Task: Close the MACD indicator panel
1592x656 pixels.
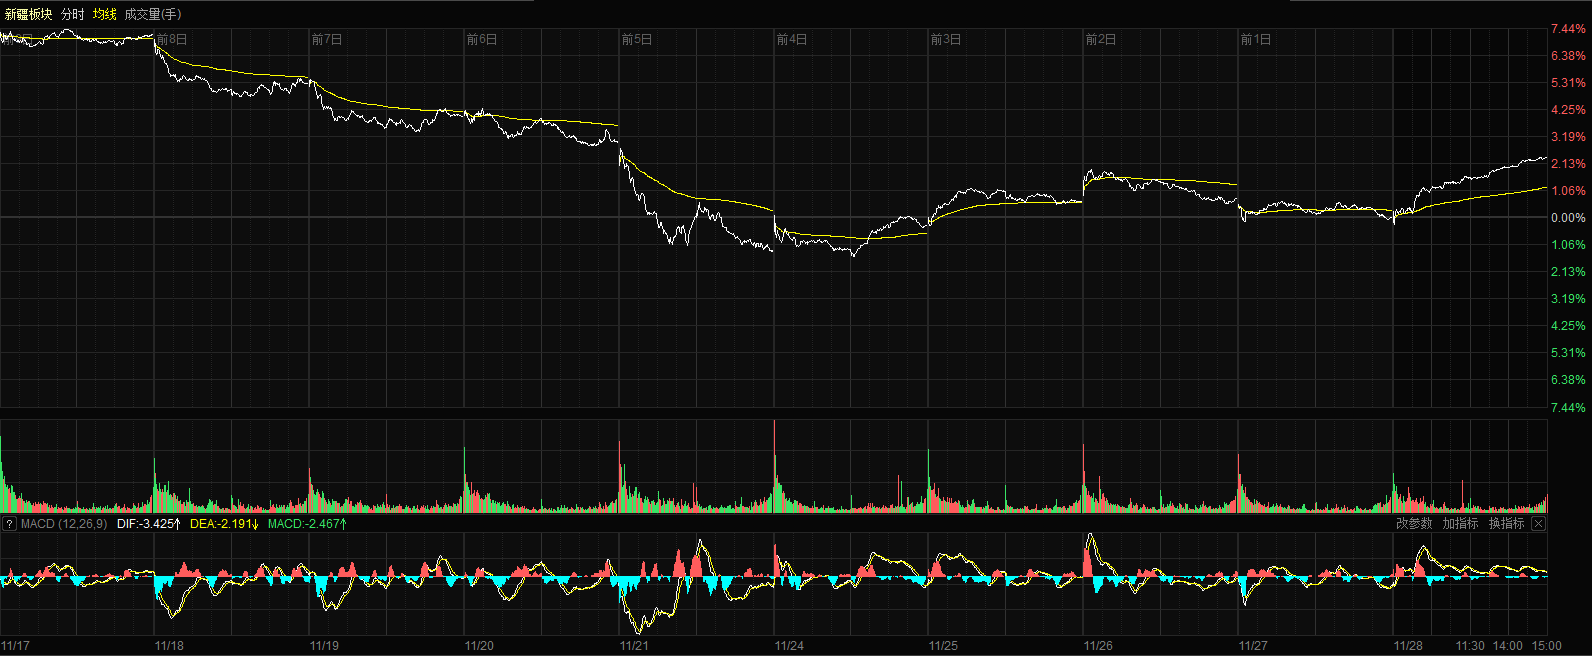Action: click(x=1538, y=524)
